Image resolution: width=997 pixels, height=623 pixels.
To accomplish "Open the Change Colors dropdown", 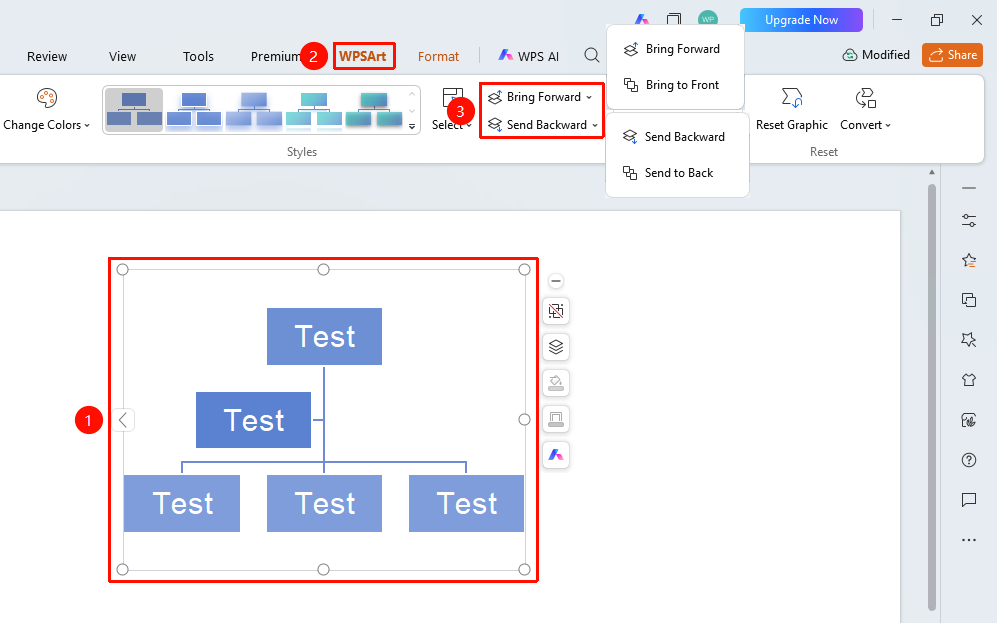I will (x=46, y=109).
